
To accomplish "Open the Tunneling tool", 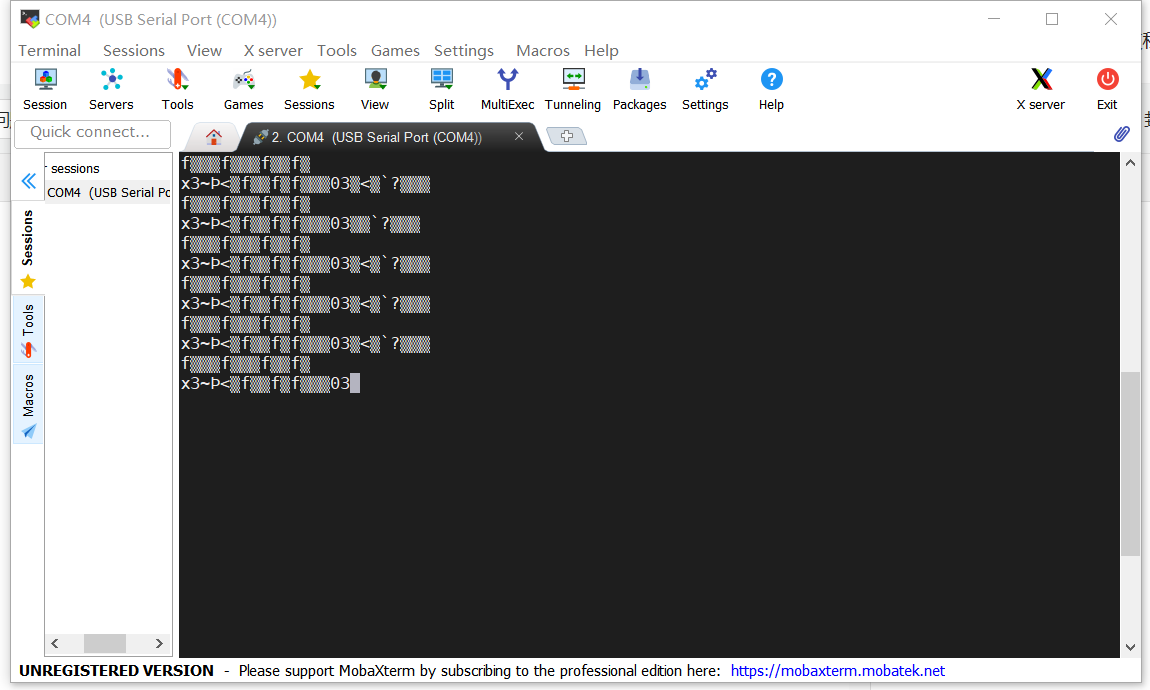I will click(573, 80).
